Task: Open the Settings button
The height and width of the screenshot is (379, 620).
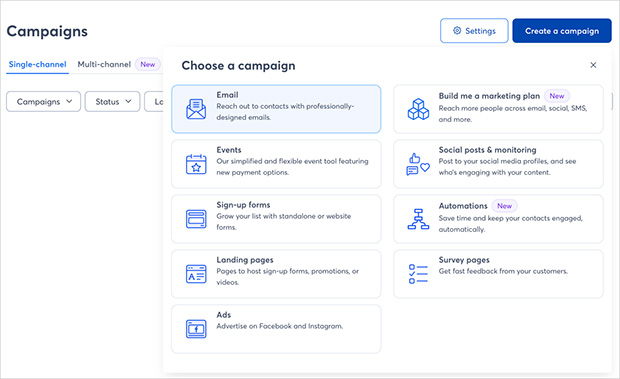Action: pyautogui.click(x=474, y=30)
